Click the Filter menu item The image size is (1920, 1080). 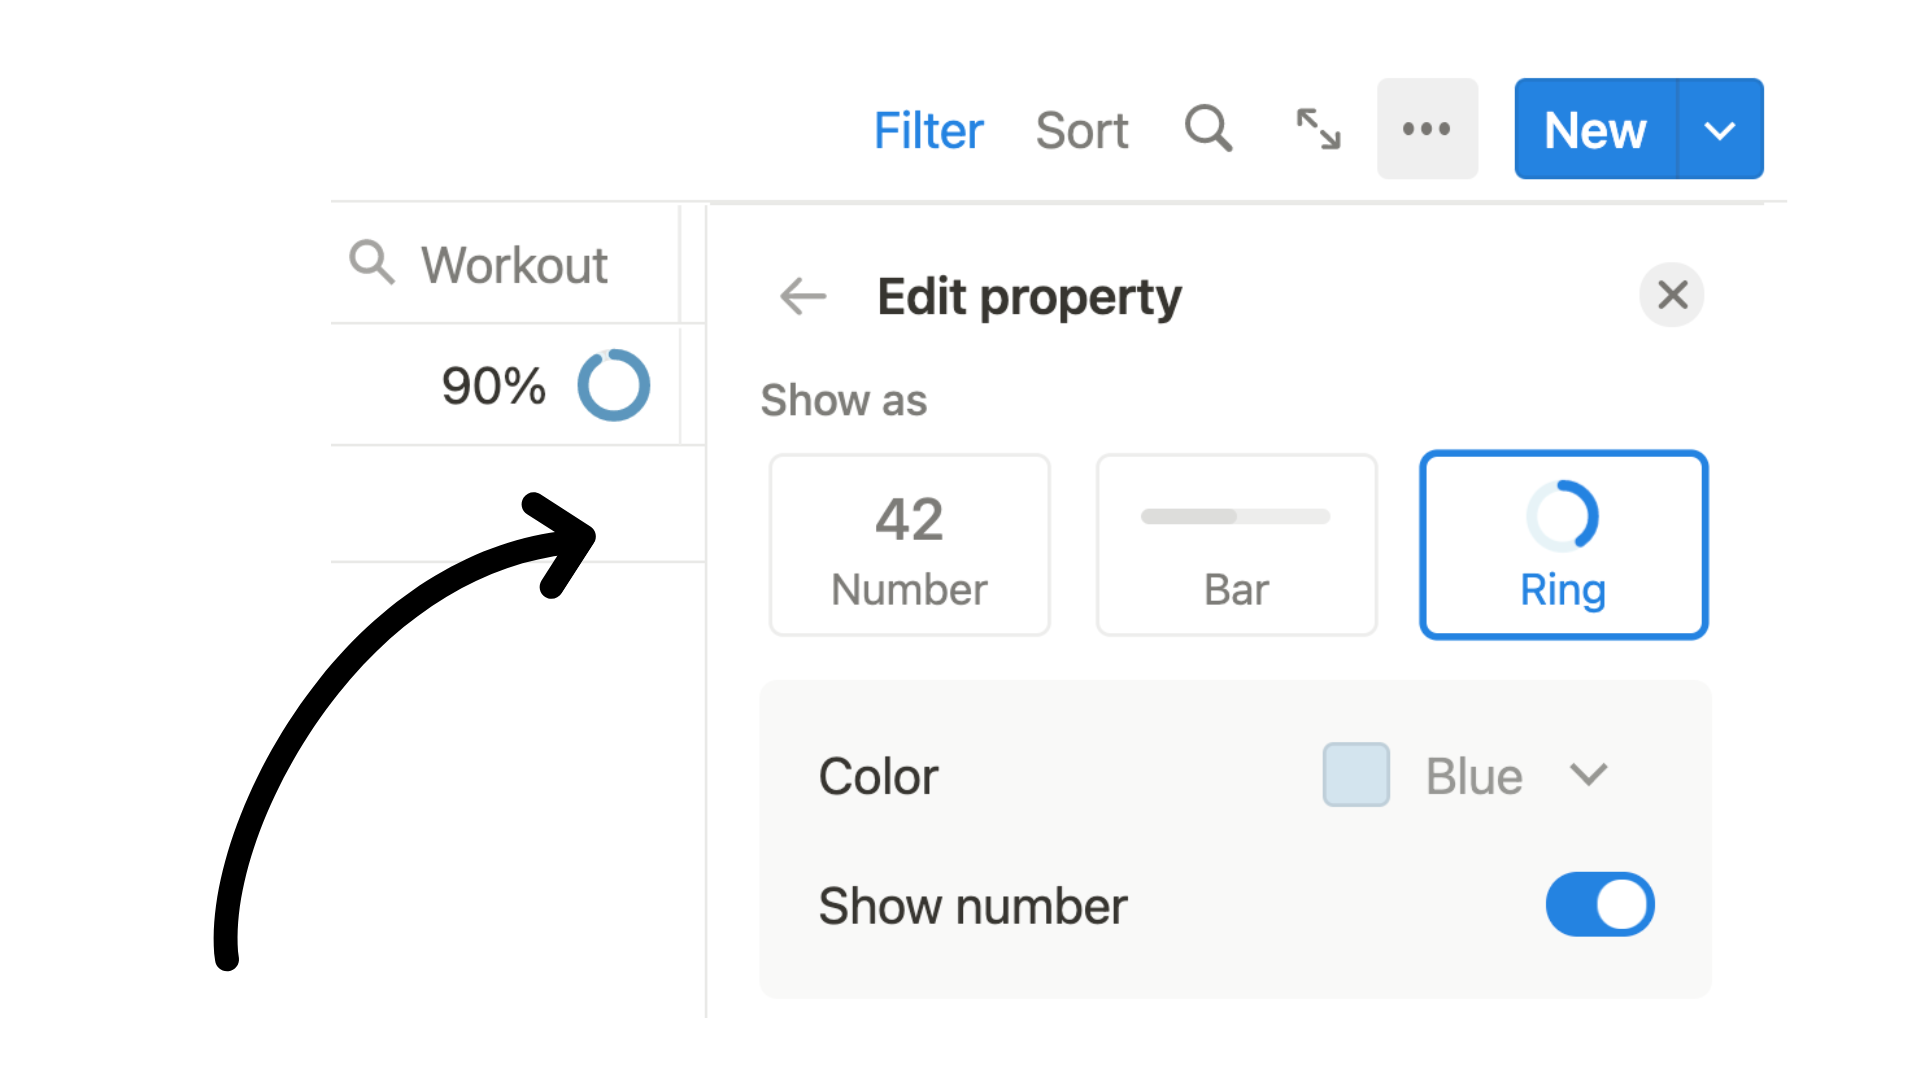pyautogui.click(x=930, y=128)
